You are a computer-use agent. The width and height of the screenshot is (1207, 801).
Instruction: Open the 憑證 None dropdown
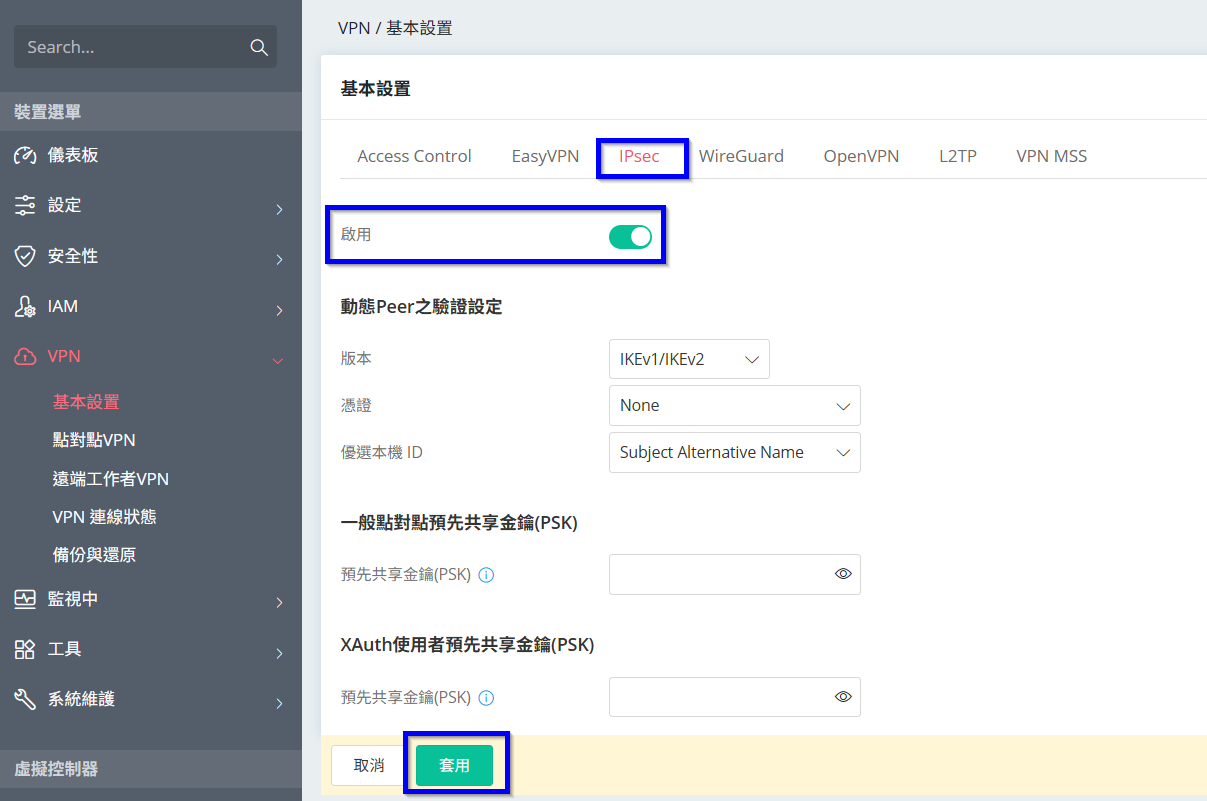(734, 406)
